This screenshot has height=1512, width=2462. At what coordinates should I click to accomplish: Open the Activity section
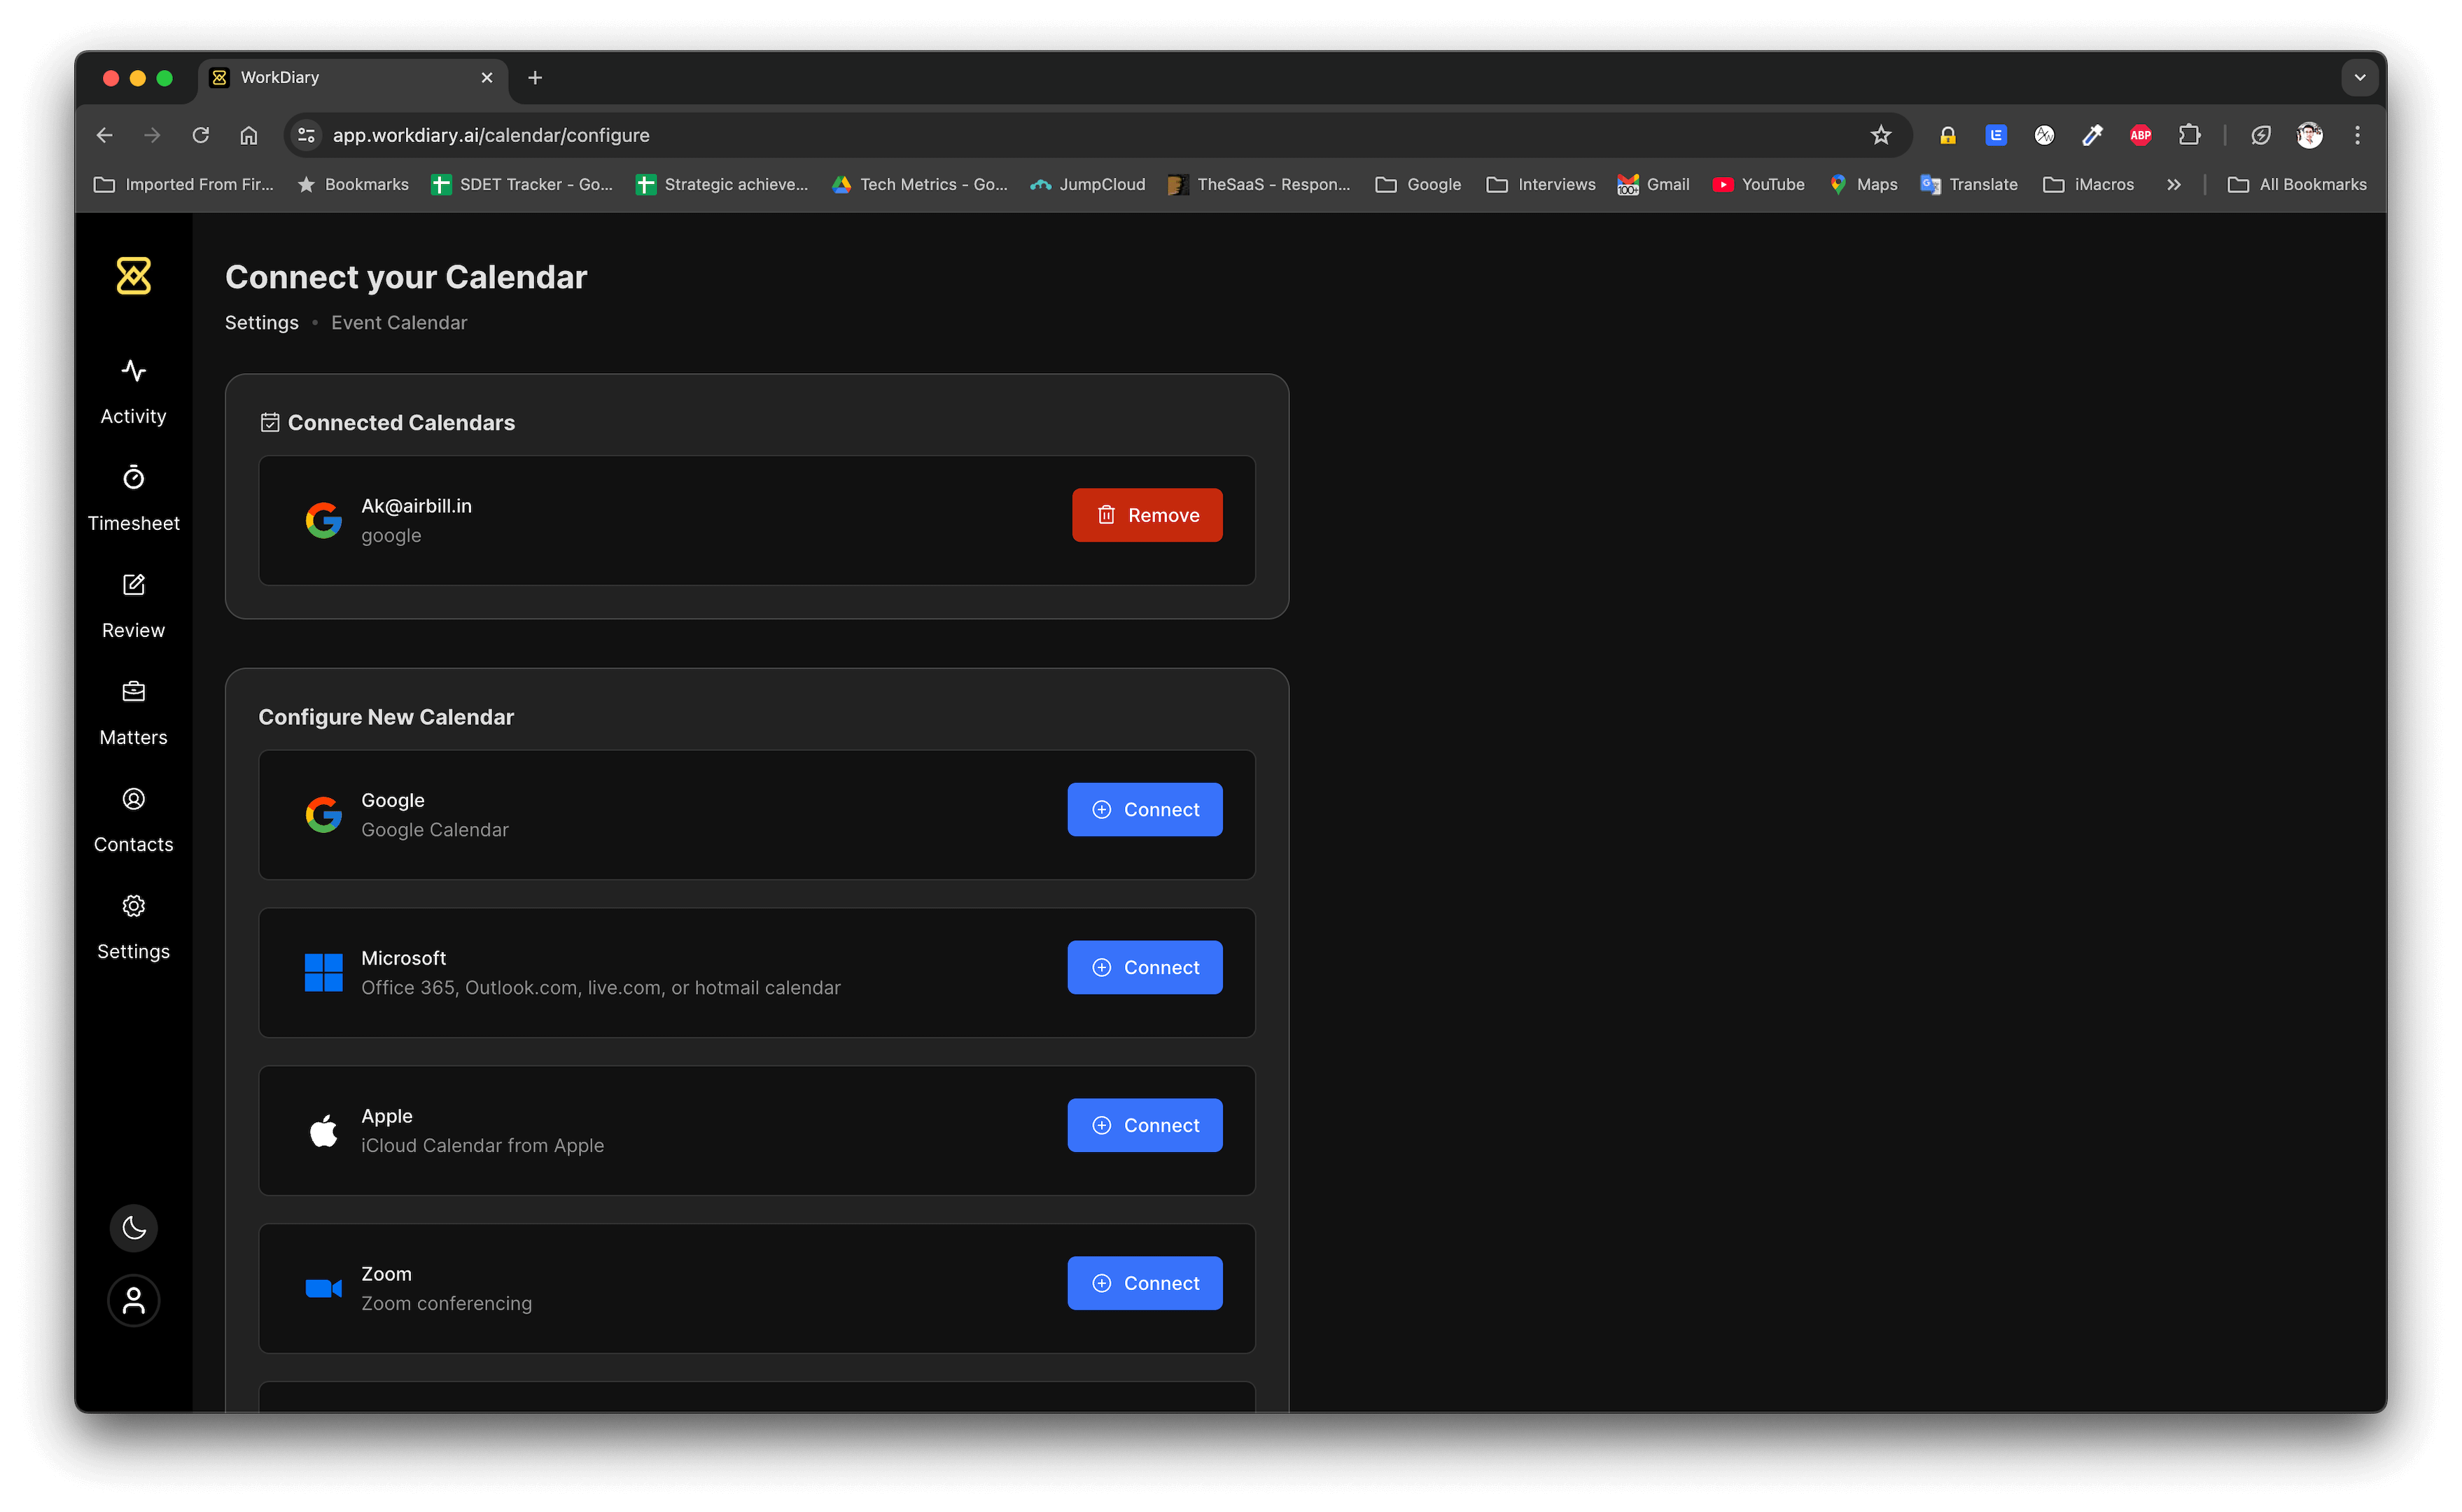click(133, 392)
